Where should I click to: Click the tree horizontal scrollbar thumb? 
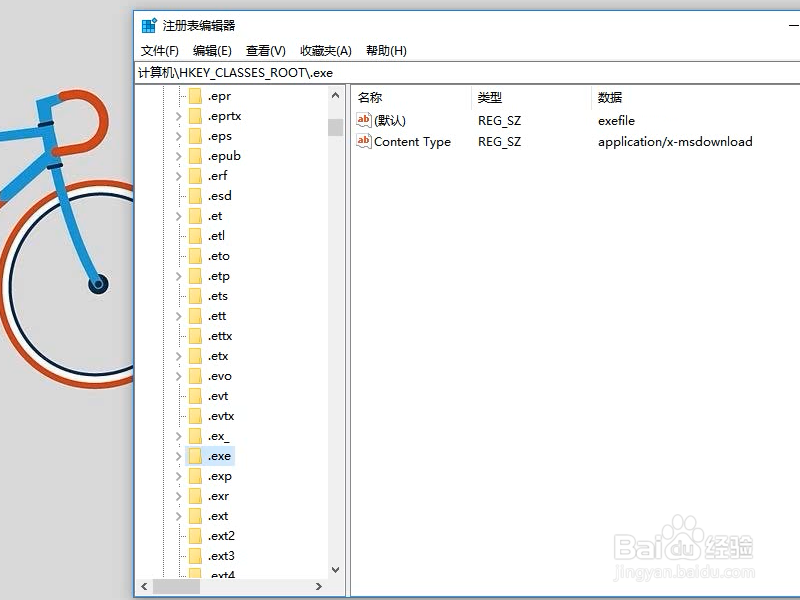177,586
